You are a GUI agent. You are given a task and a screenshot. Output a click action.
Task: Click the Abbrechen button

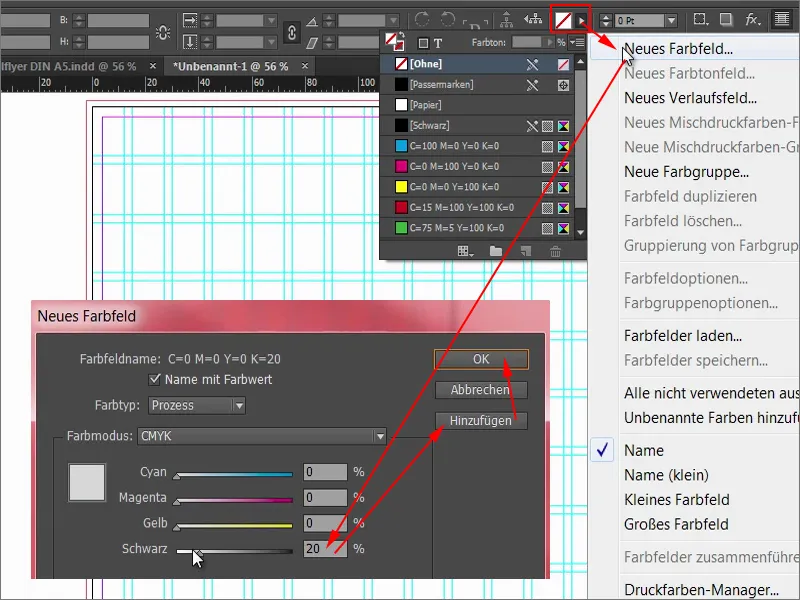(x=481, y=390)
